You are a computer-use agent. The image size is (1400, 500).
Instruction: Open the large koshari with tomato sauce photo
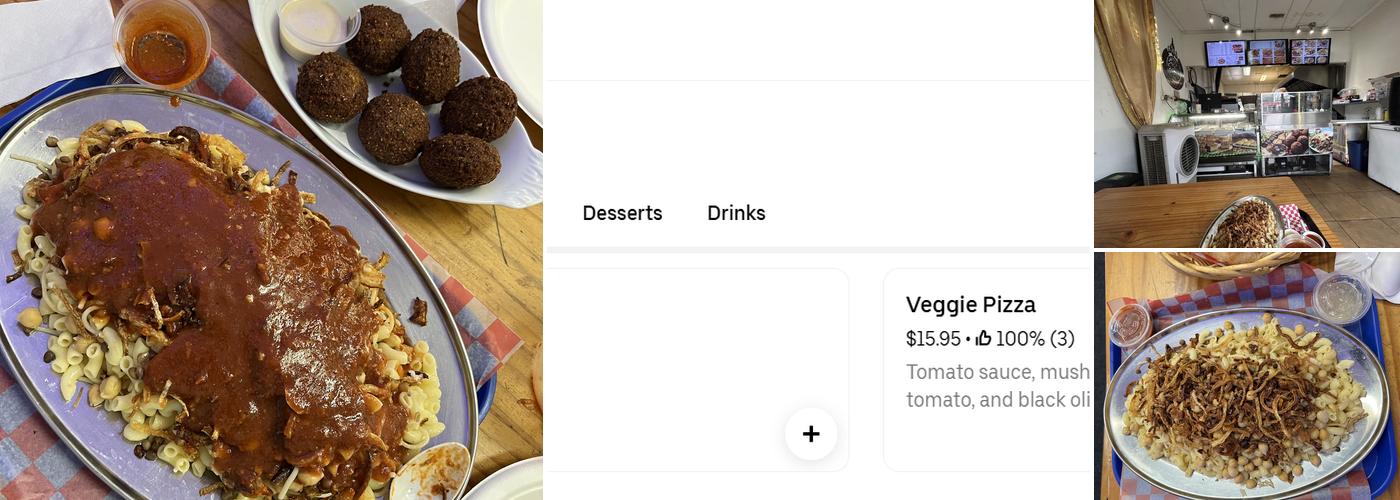[230, 300]
